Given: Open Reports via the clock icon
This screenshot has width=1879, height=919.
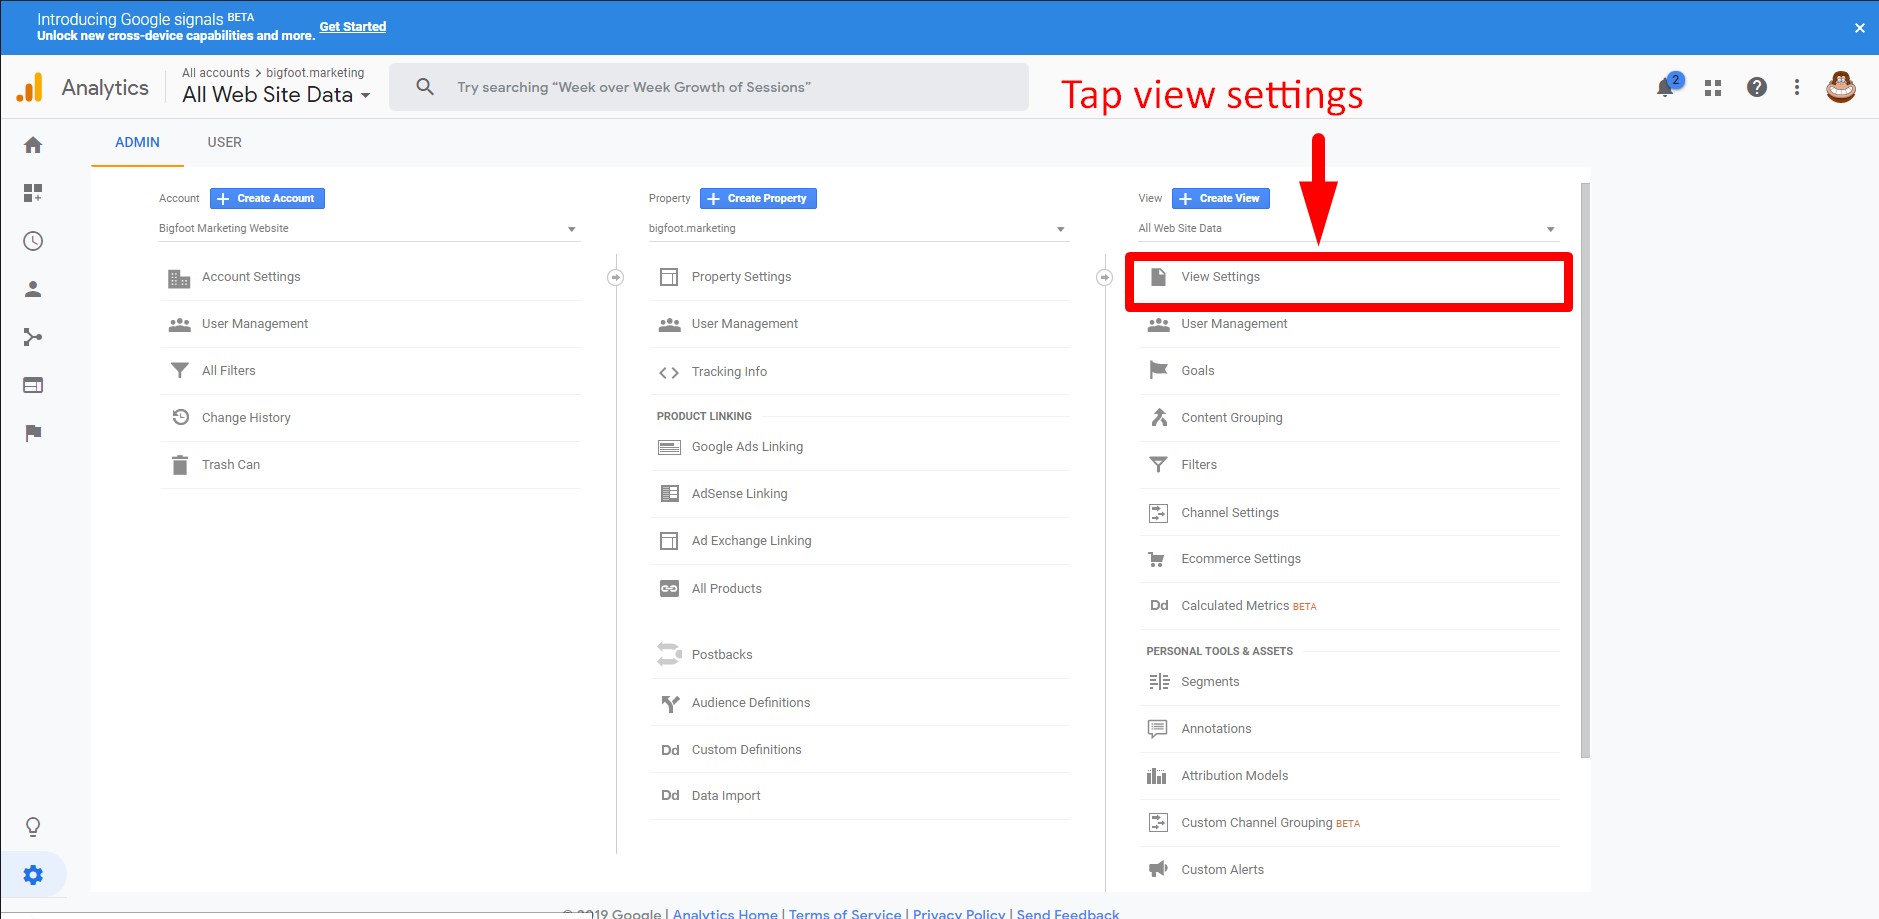Looking at the screenshot, I should coord(33,240).
